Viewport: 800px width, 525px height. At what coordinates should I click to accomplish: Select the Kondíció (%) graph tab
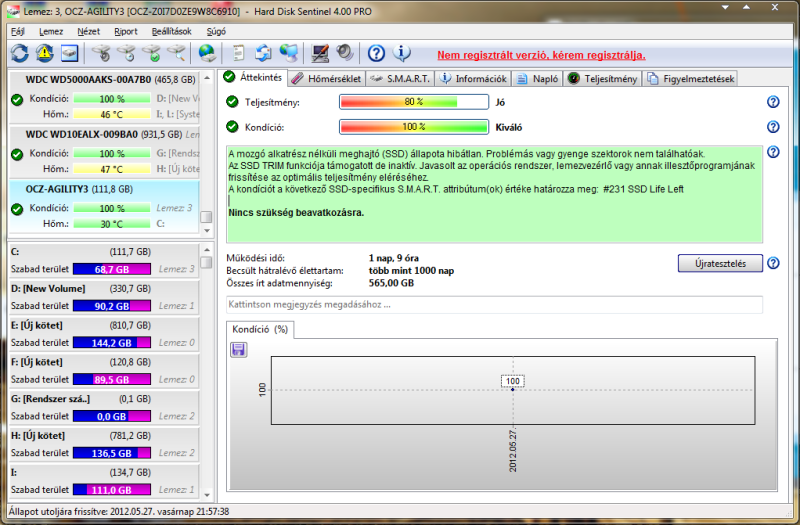tap(260, 330)
